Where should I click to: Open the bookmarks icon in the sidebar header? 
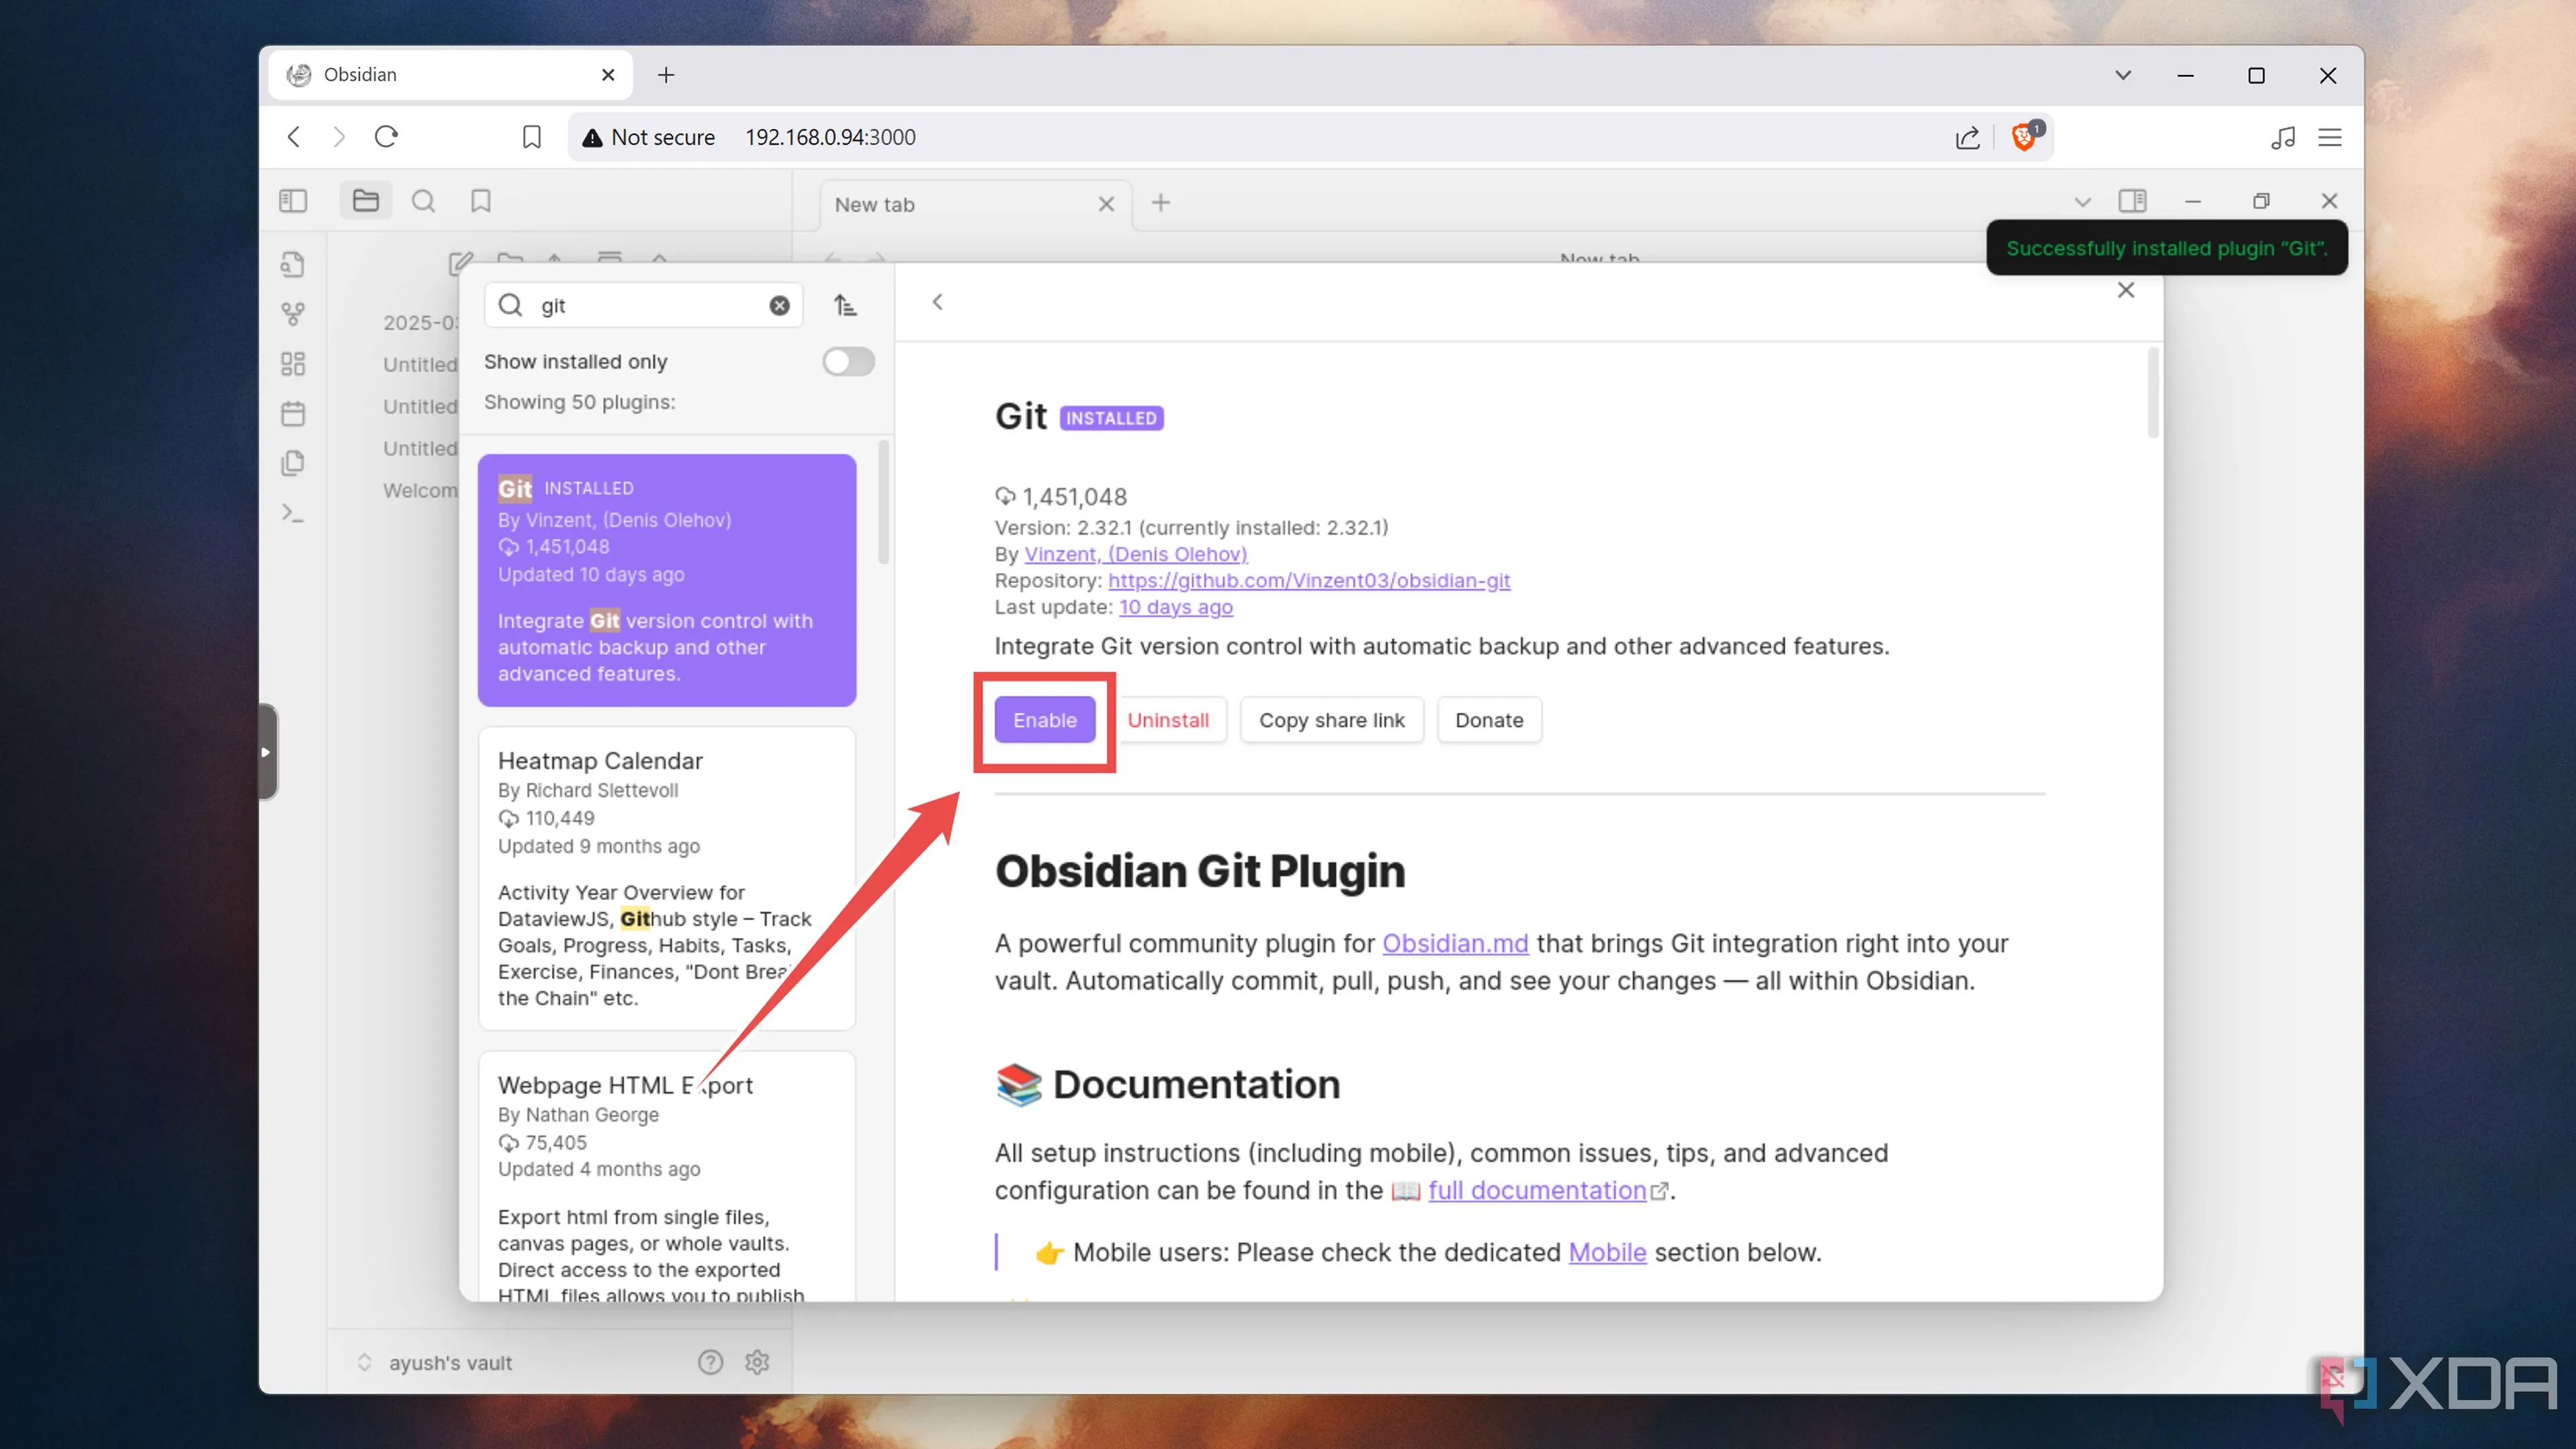[481, 201]
